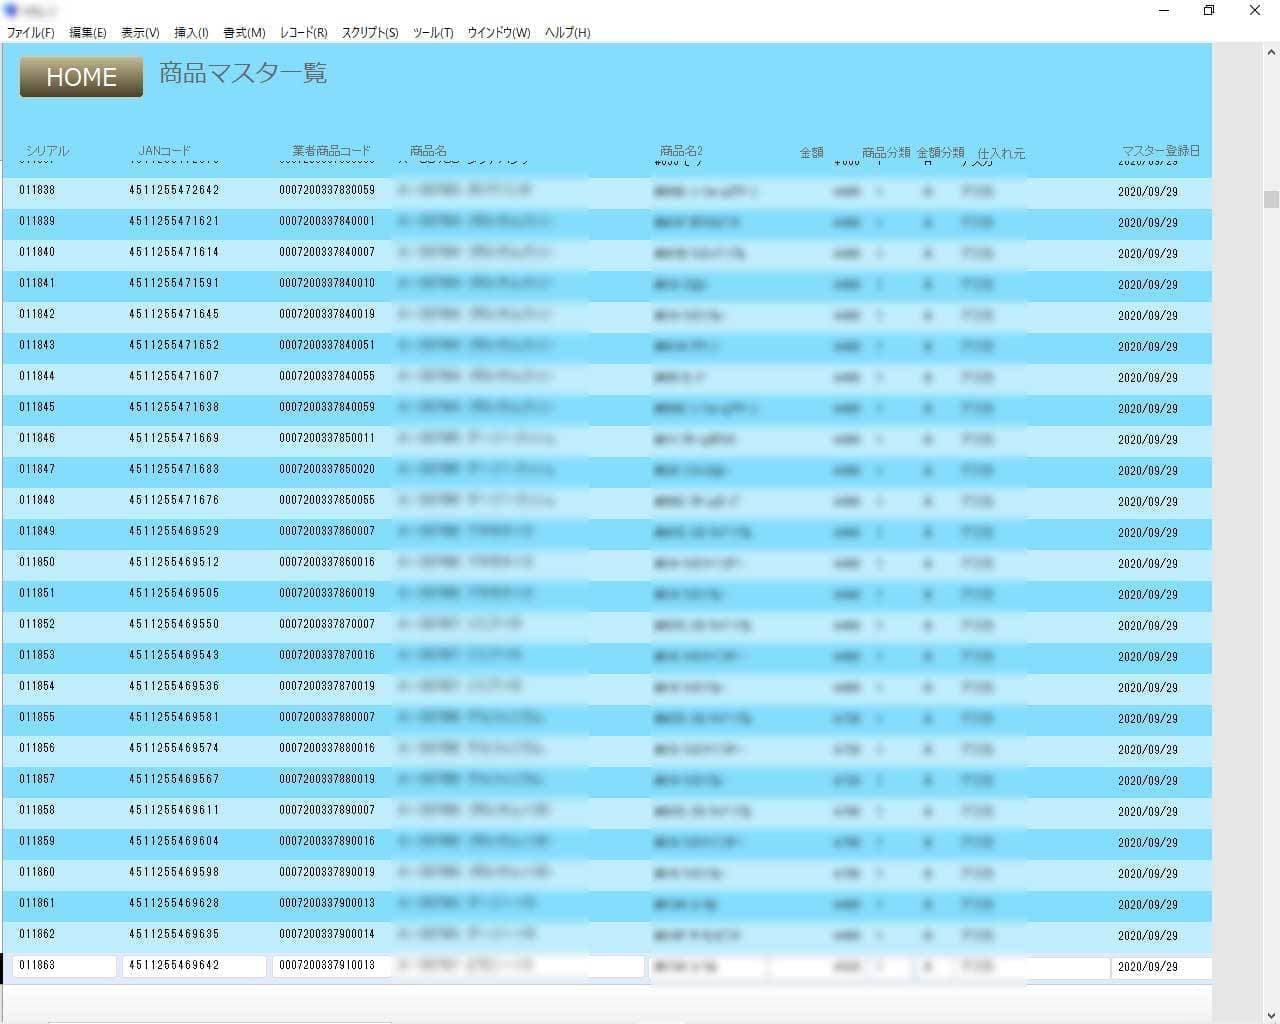Select the record with serial 011838
This screenshot has width=1280, height=1024.
click(37, 190)
